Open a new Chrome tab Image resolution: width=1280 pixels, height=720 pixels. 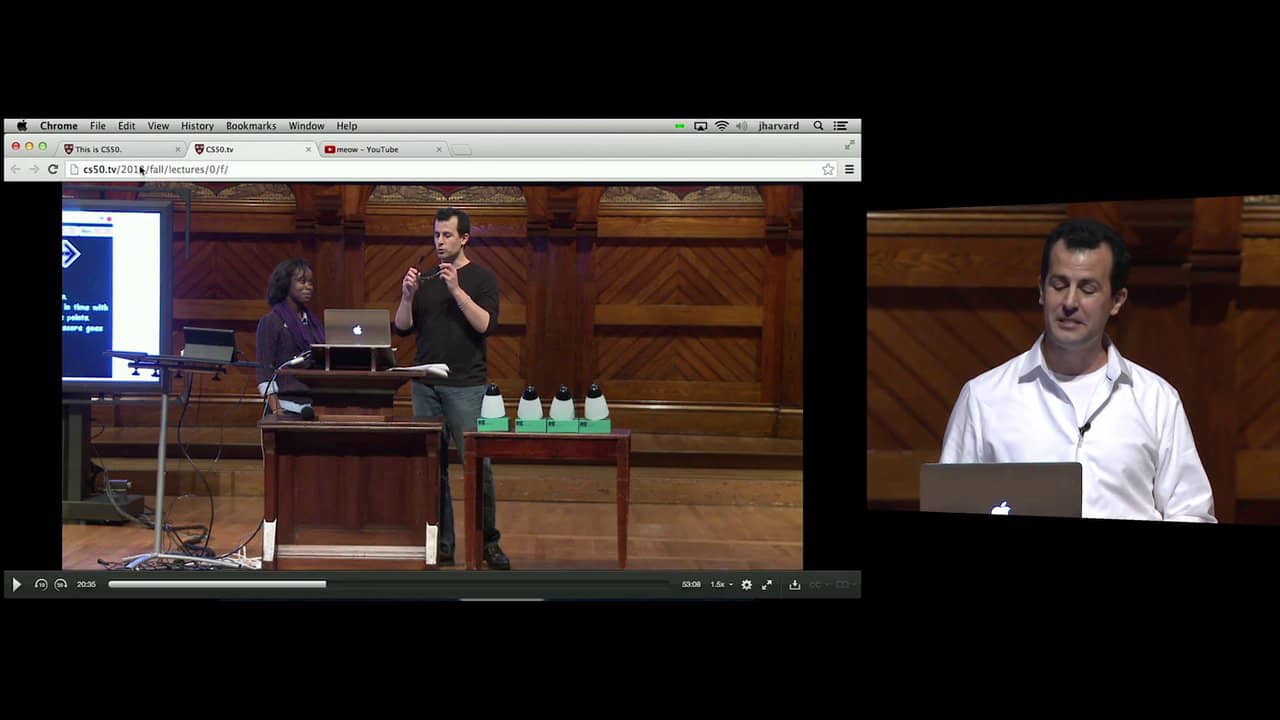(461, 150)
